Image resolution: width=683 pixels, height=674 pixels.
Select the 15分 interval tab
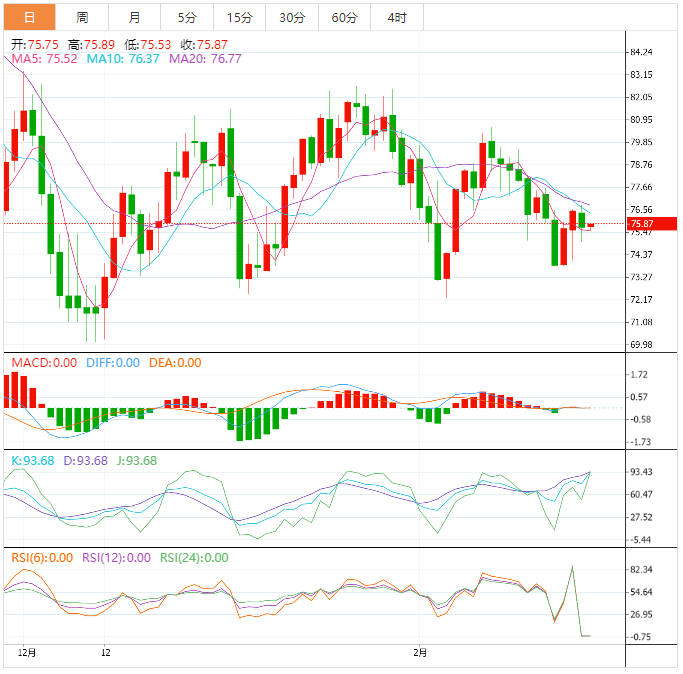point(240,17)
